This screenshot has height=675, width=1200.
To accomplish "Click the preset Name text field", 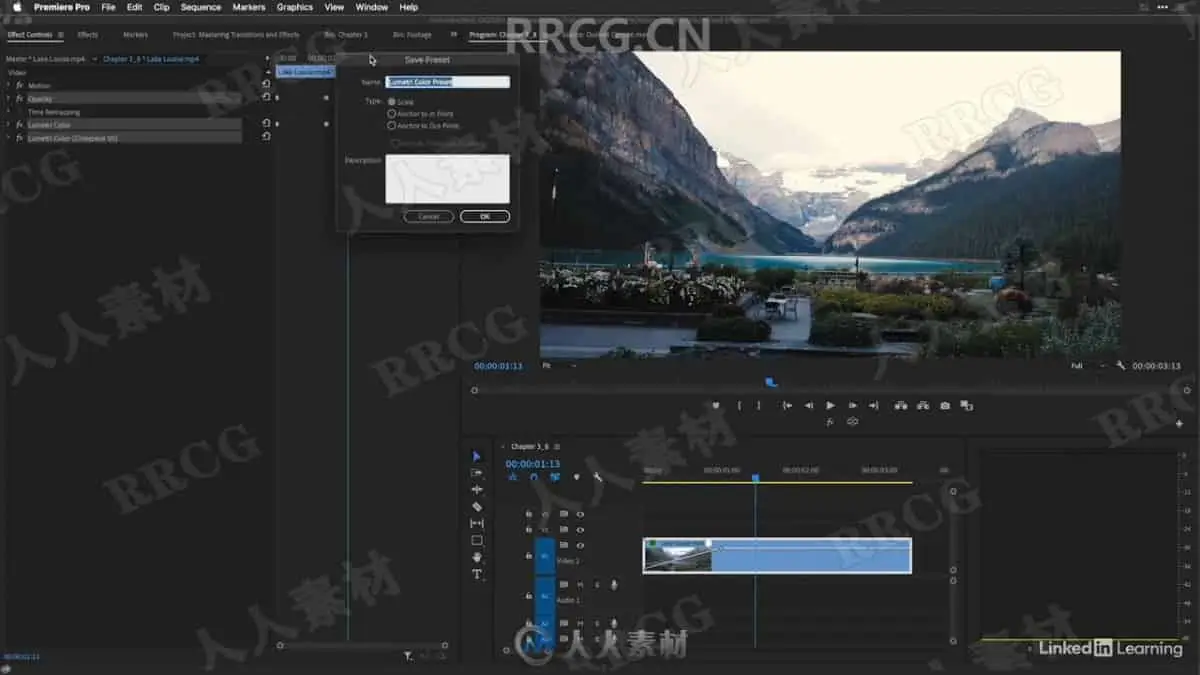I will point(447,82).
